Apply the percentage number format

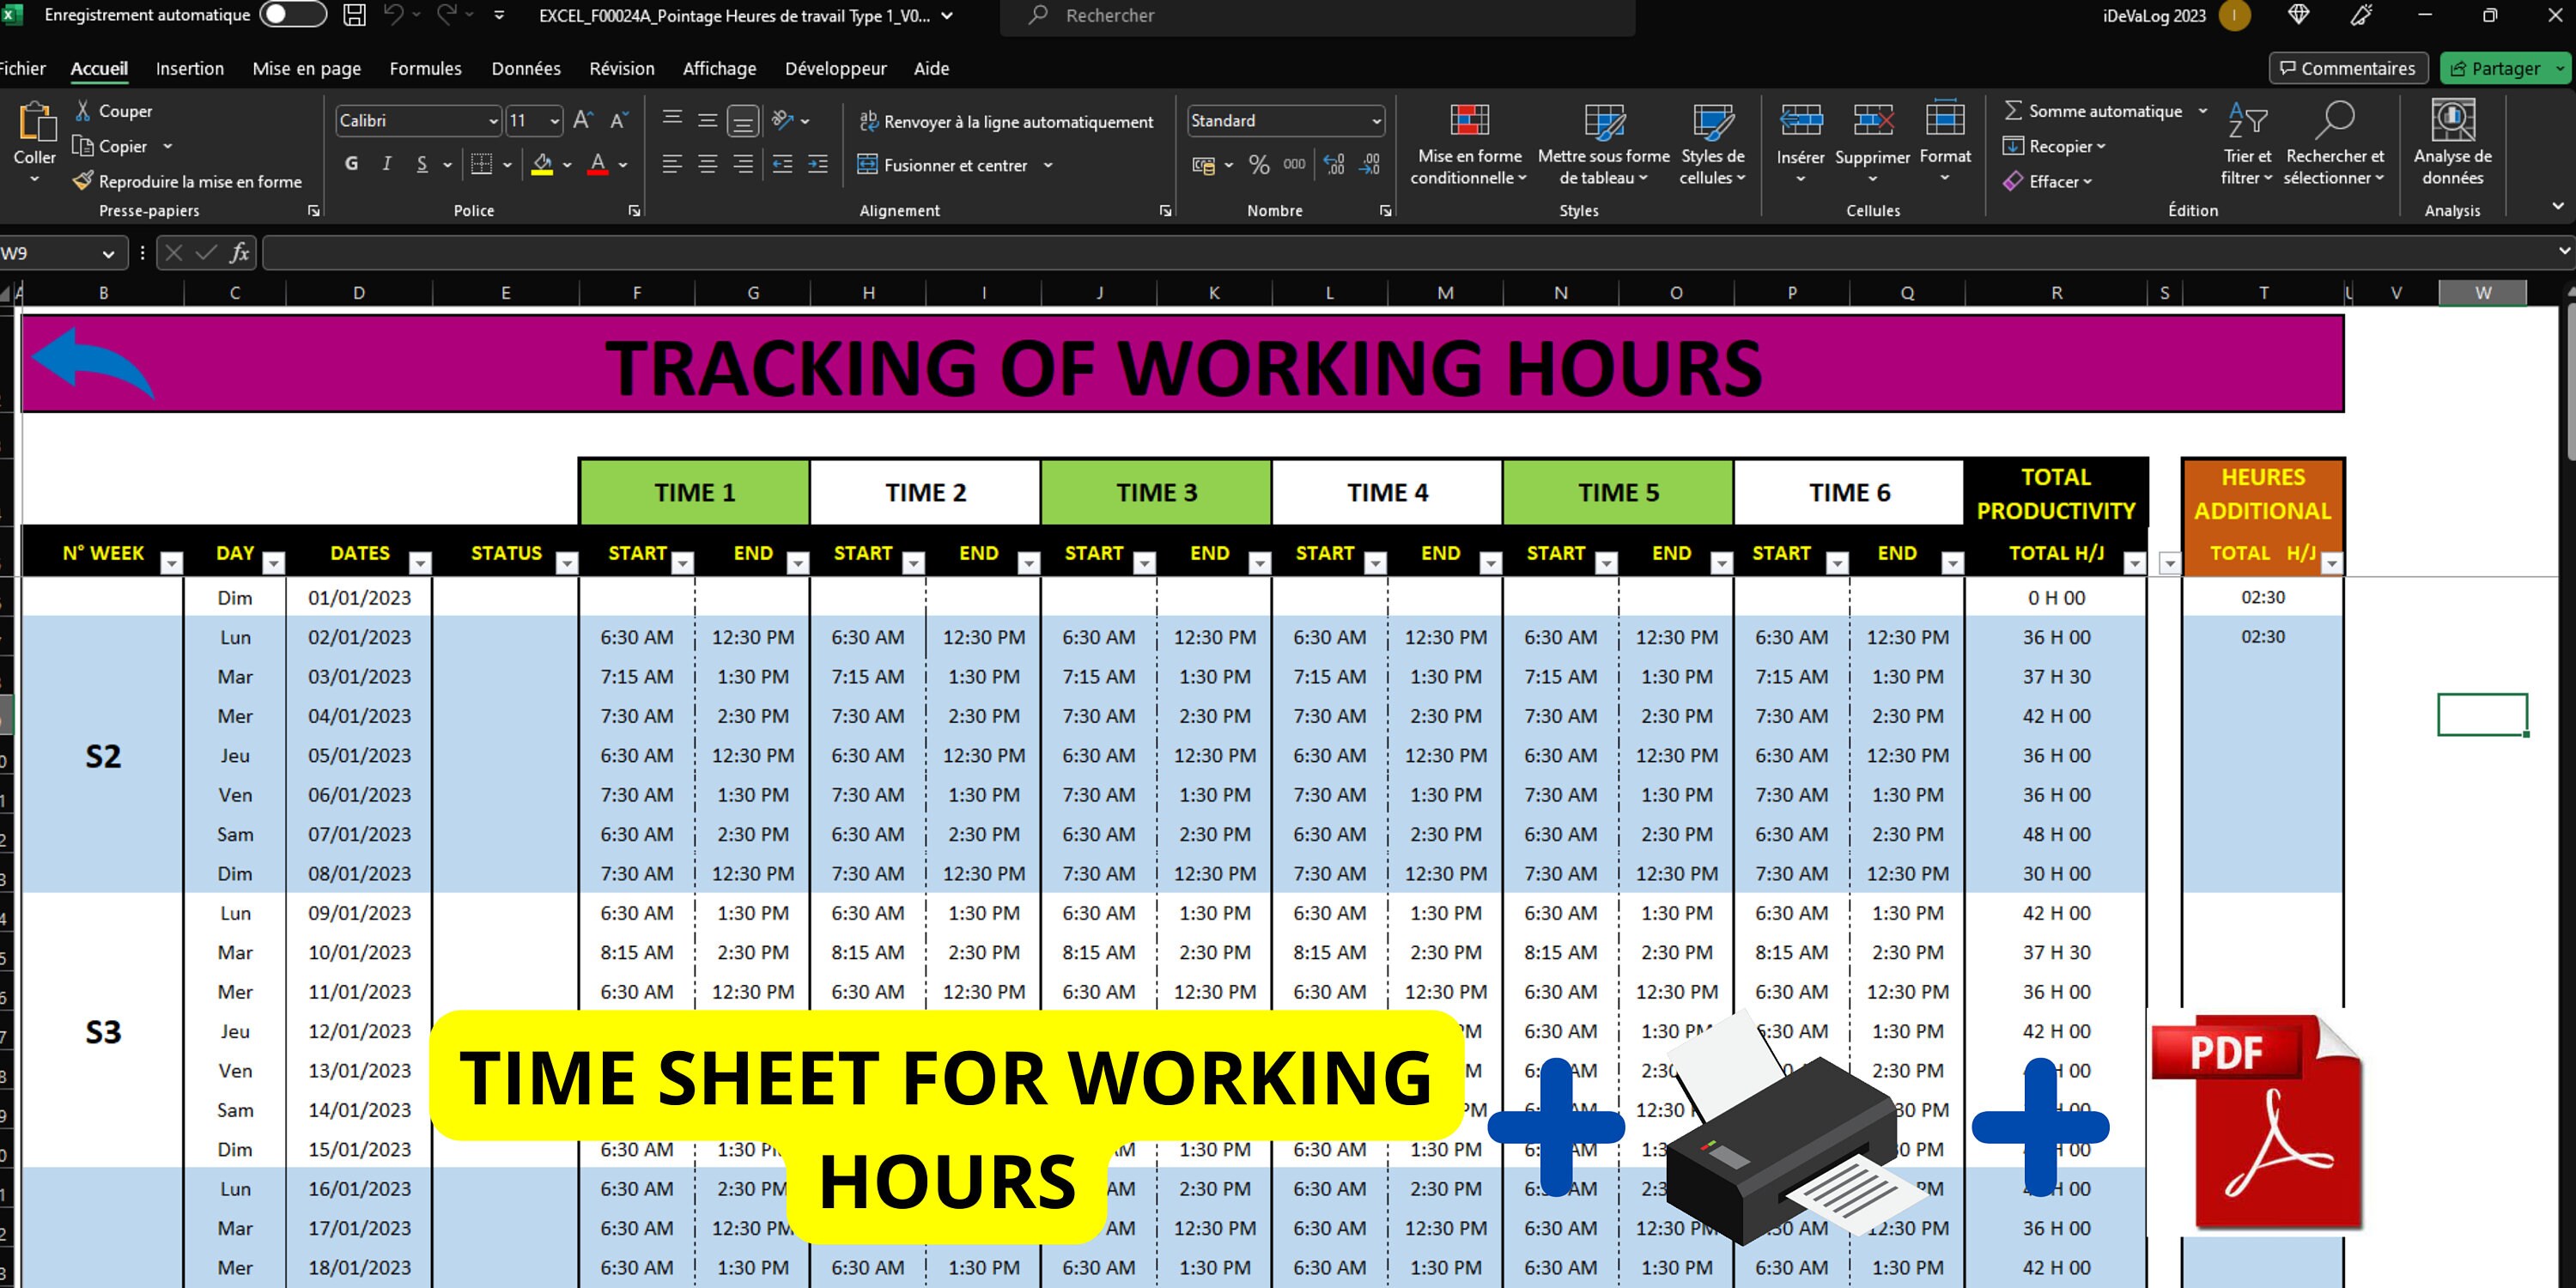coord(1259,165)
